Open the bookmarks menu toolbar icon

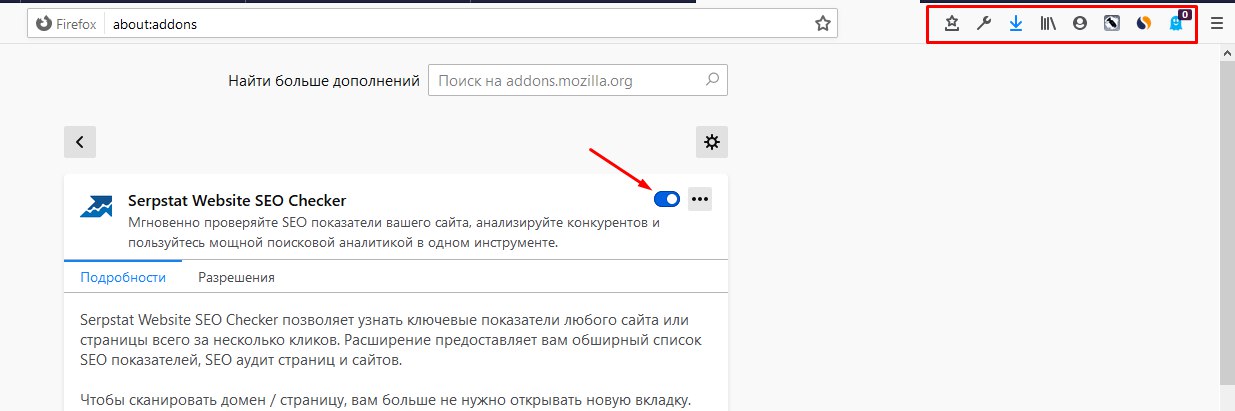(952, 24)
